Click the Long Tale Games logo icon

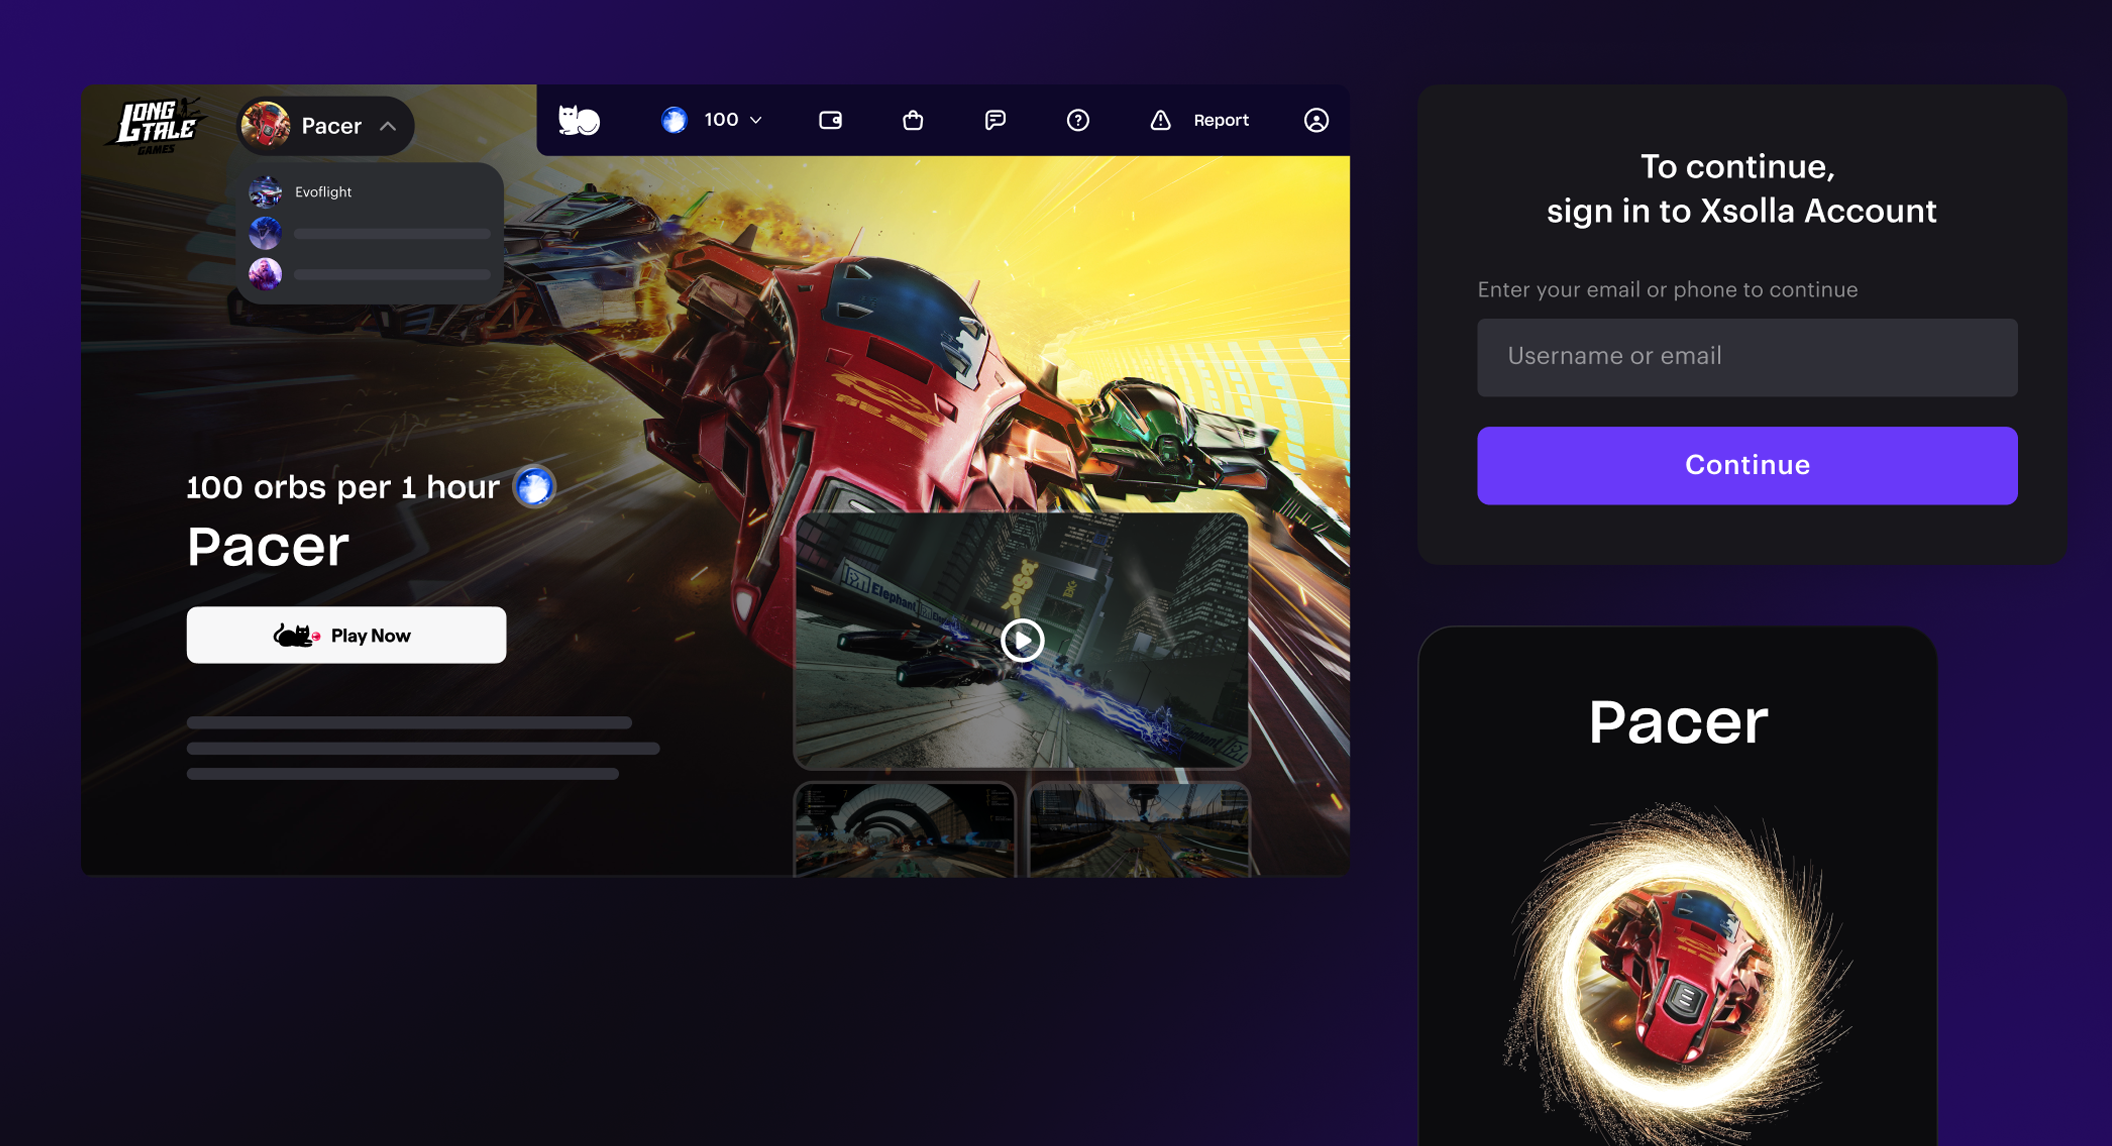click(x=158, y=126)
